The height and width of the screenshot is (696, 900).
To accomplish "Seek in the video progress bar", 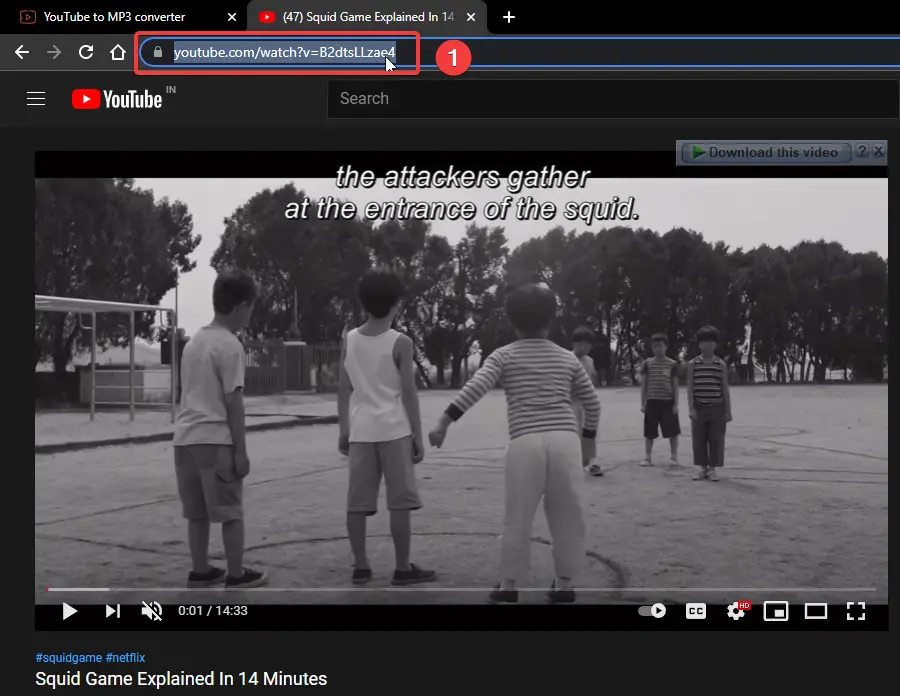I will [461, 589].
